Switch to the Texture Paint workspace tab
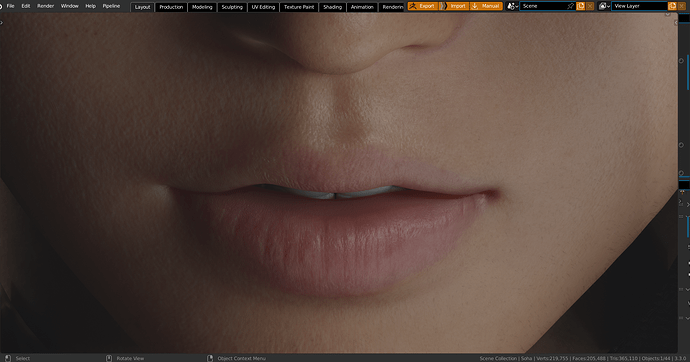690x362 pixels. tap(299, 7)
